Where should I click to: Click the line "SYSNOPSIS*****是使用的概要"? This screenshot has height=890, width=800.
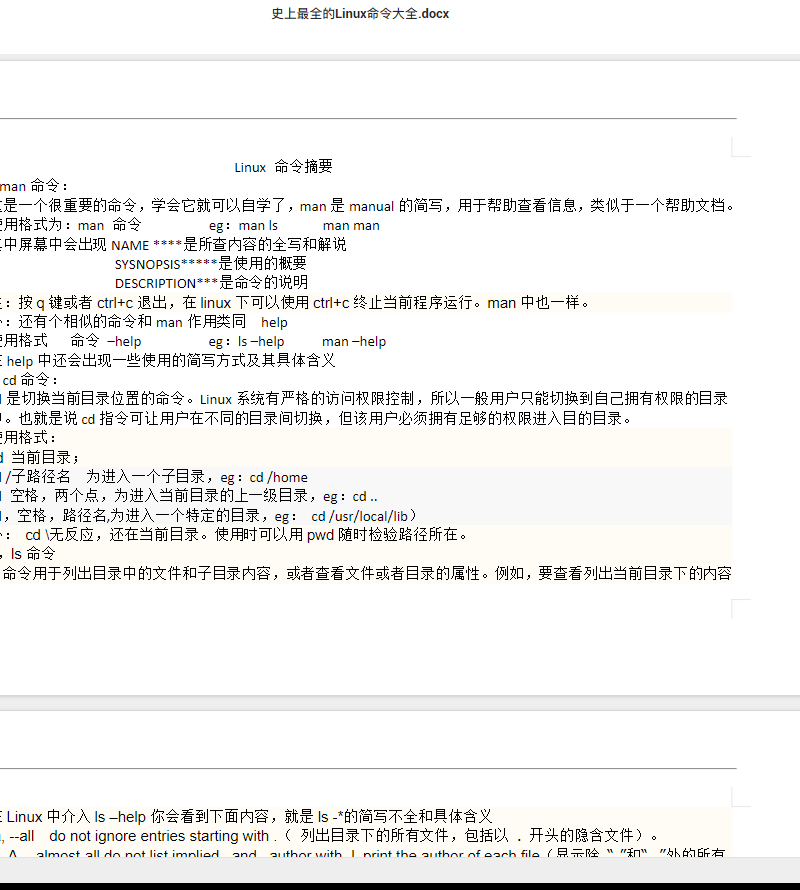[x=211, y=264]
